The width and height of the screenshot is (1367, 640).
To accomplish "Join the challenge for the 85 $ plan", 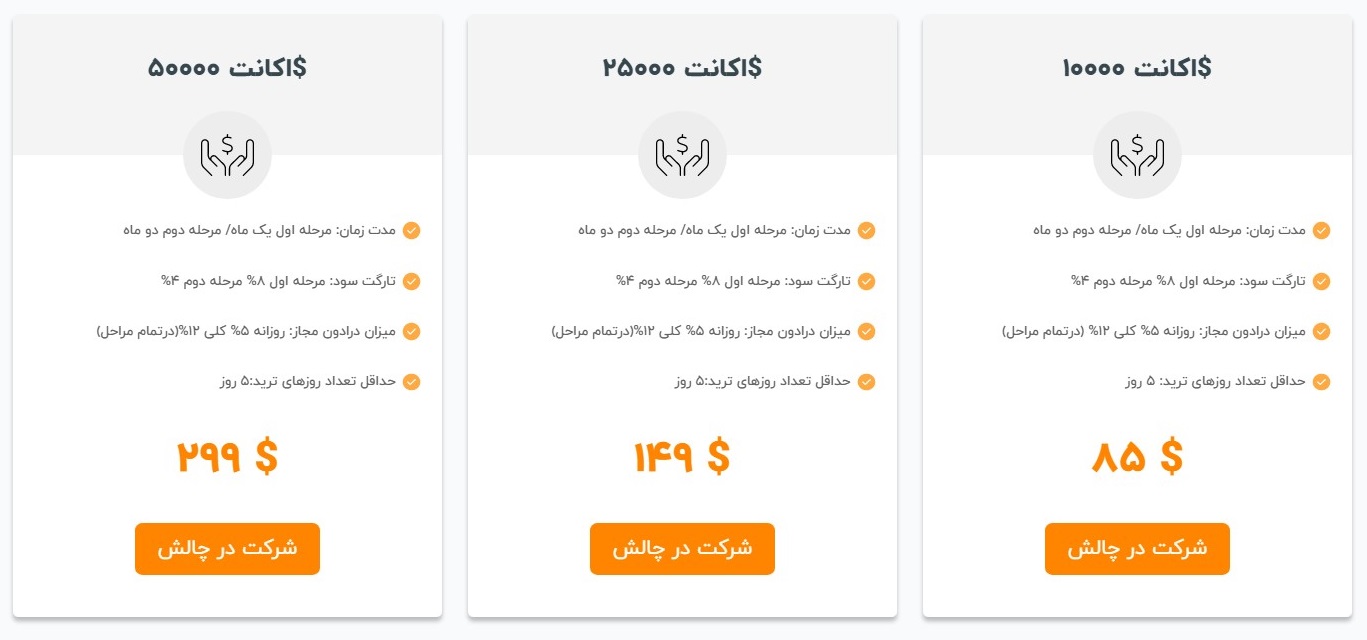I will [1137, 549].
